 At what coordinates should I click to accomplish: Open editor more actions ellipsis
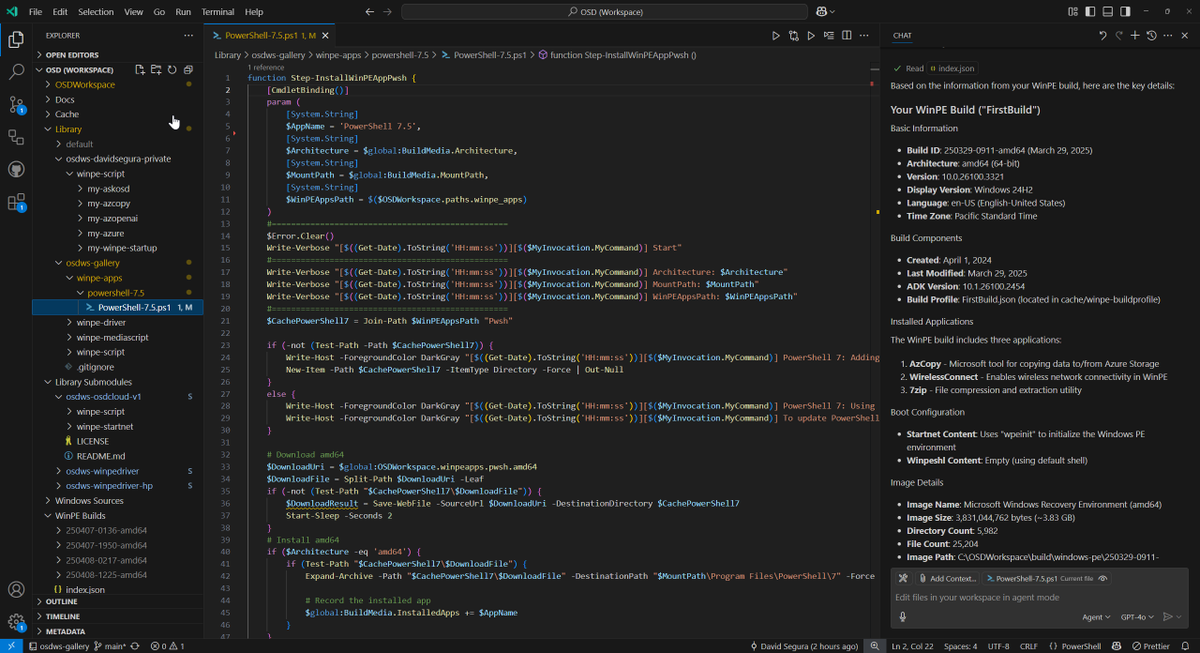click(865, 35)
